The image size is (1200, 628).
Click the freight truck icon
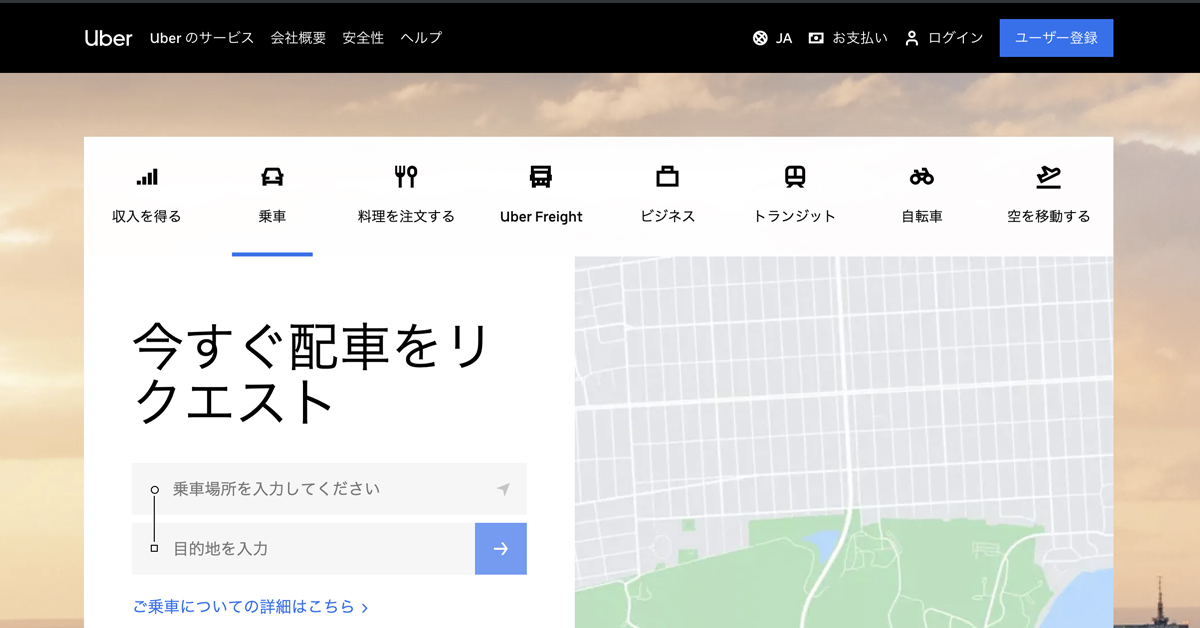(541, 177)
